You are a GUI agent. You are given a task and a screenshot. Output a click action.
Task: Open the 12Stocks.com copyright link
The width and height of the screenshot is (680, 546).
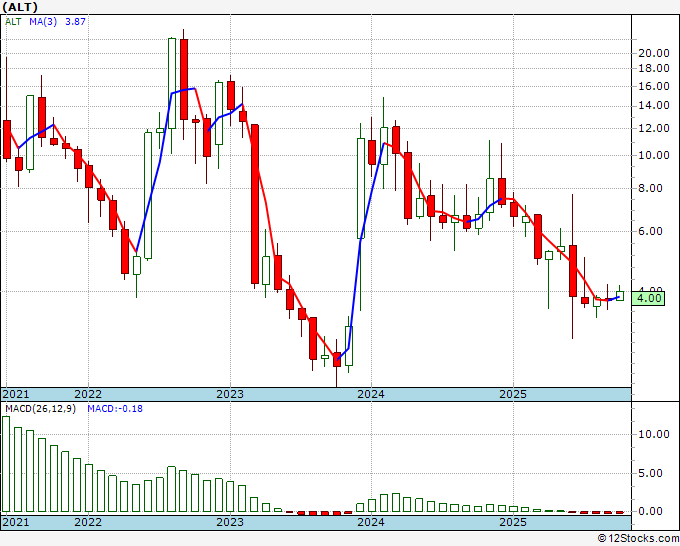click(638, 539)
